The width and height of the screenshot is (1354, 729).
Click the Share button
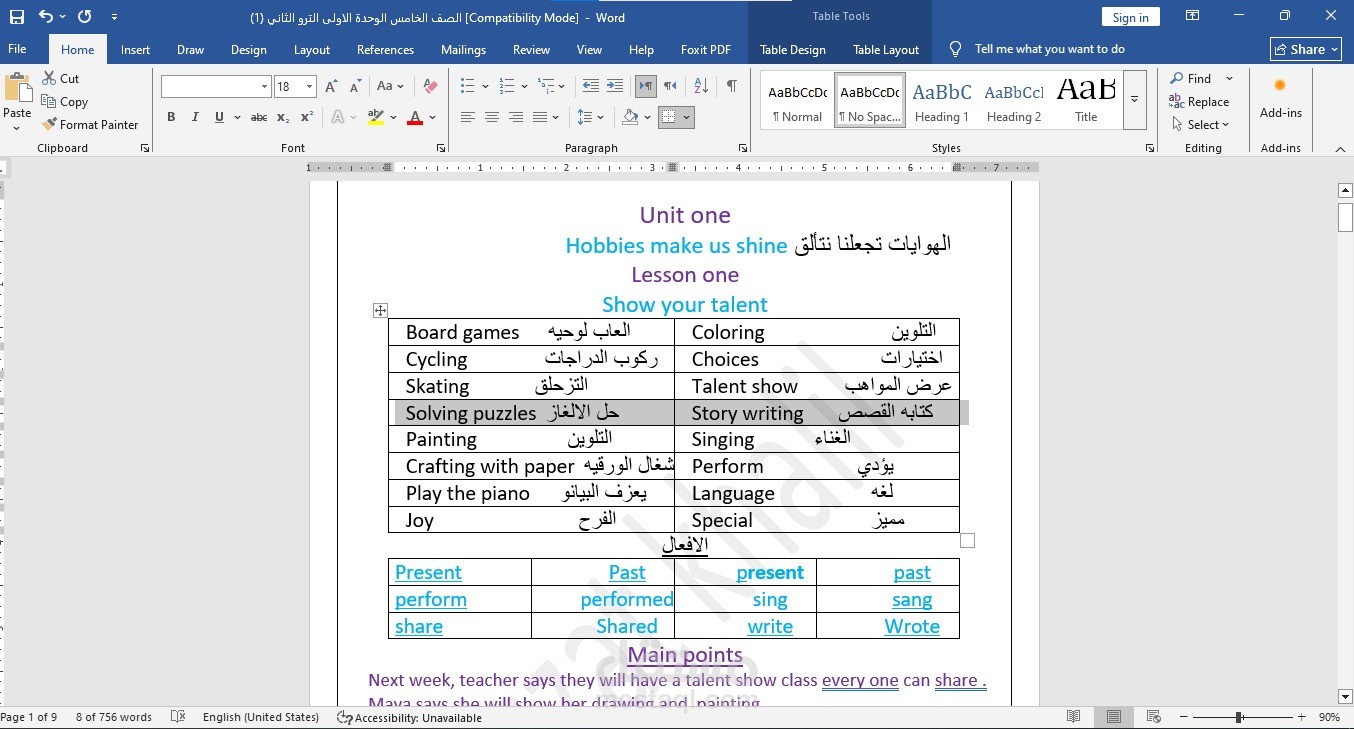(x=1306, y=49)
